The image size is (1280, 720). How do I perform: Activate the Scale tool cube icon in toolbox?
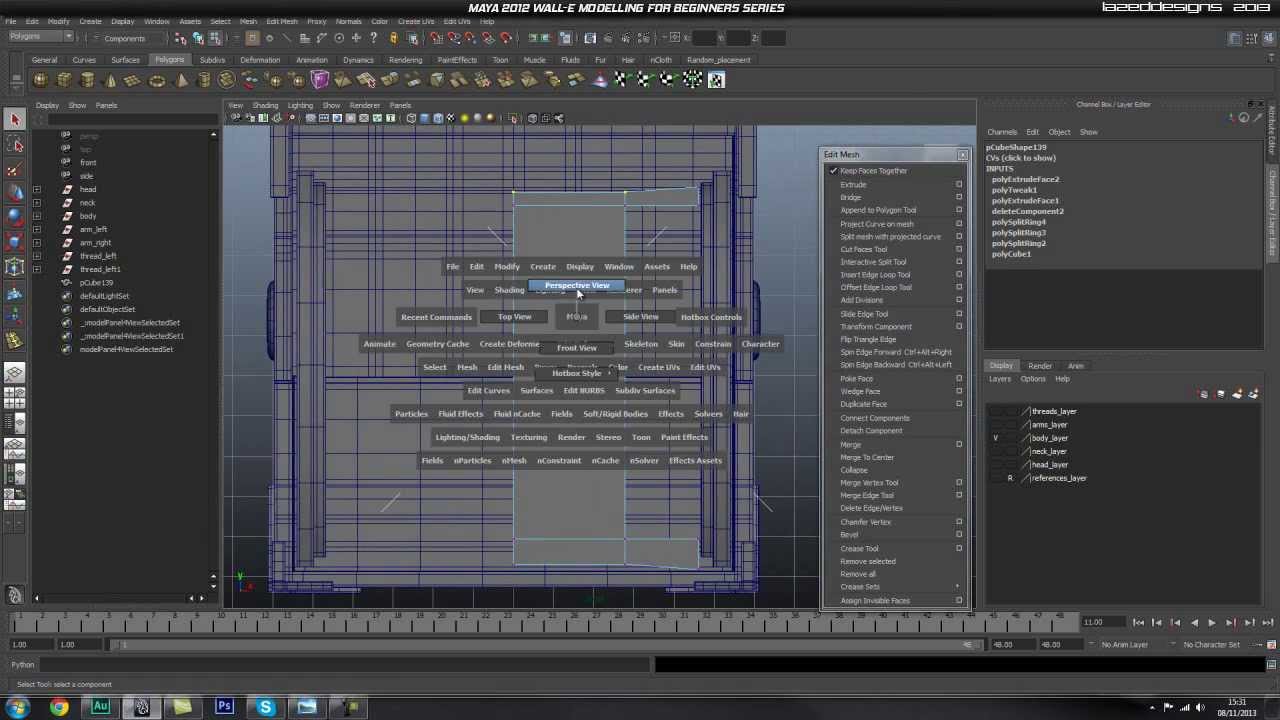pyautogui.click(x=15, y=242)
